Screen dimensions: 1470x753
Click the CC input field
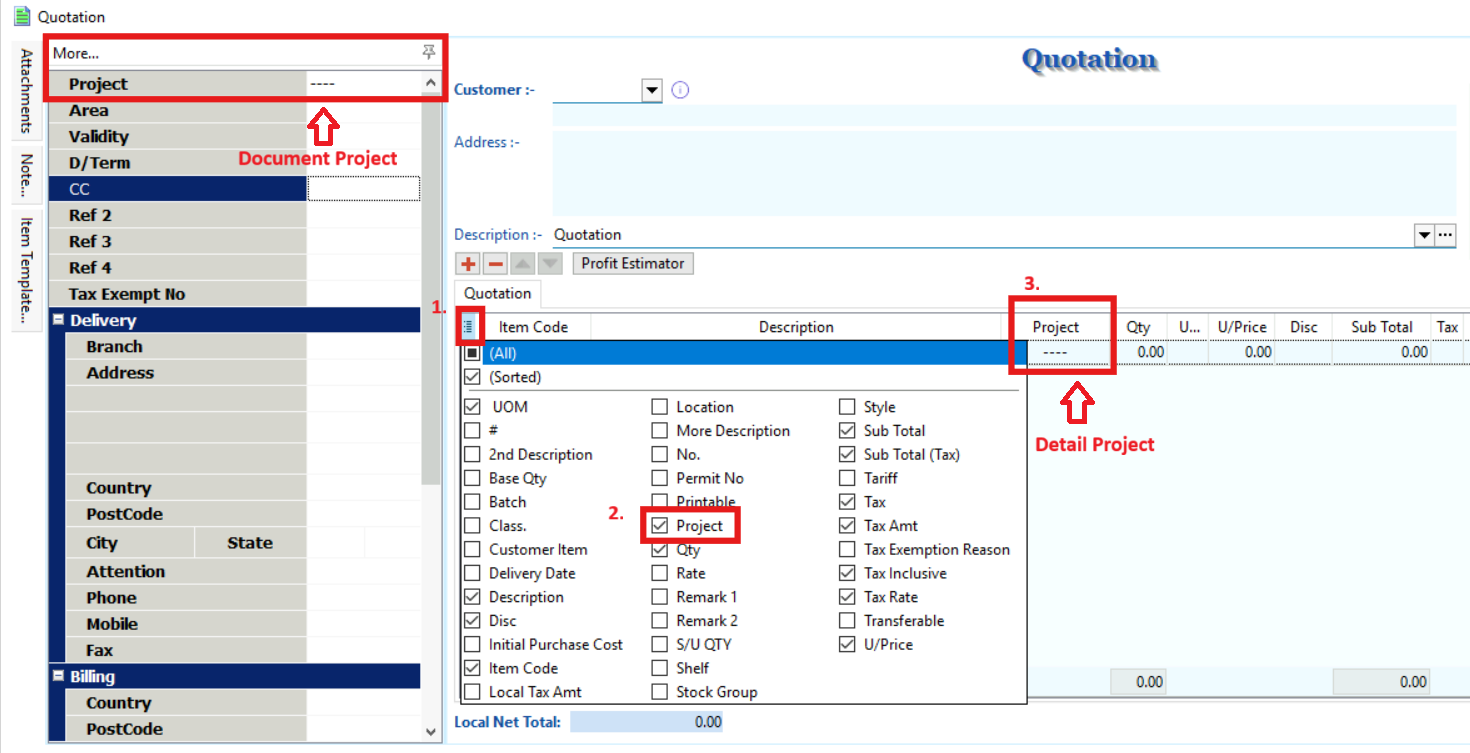(363, 189)
